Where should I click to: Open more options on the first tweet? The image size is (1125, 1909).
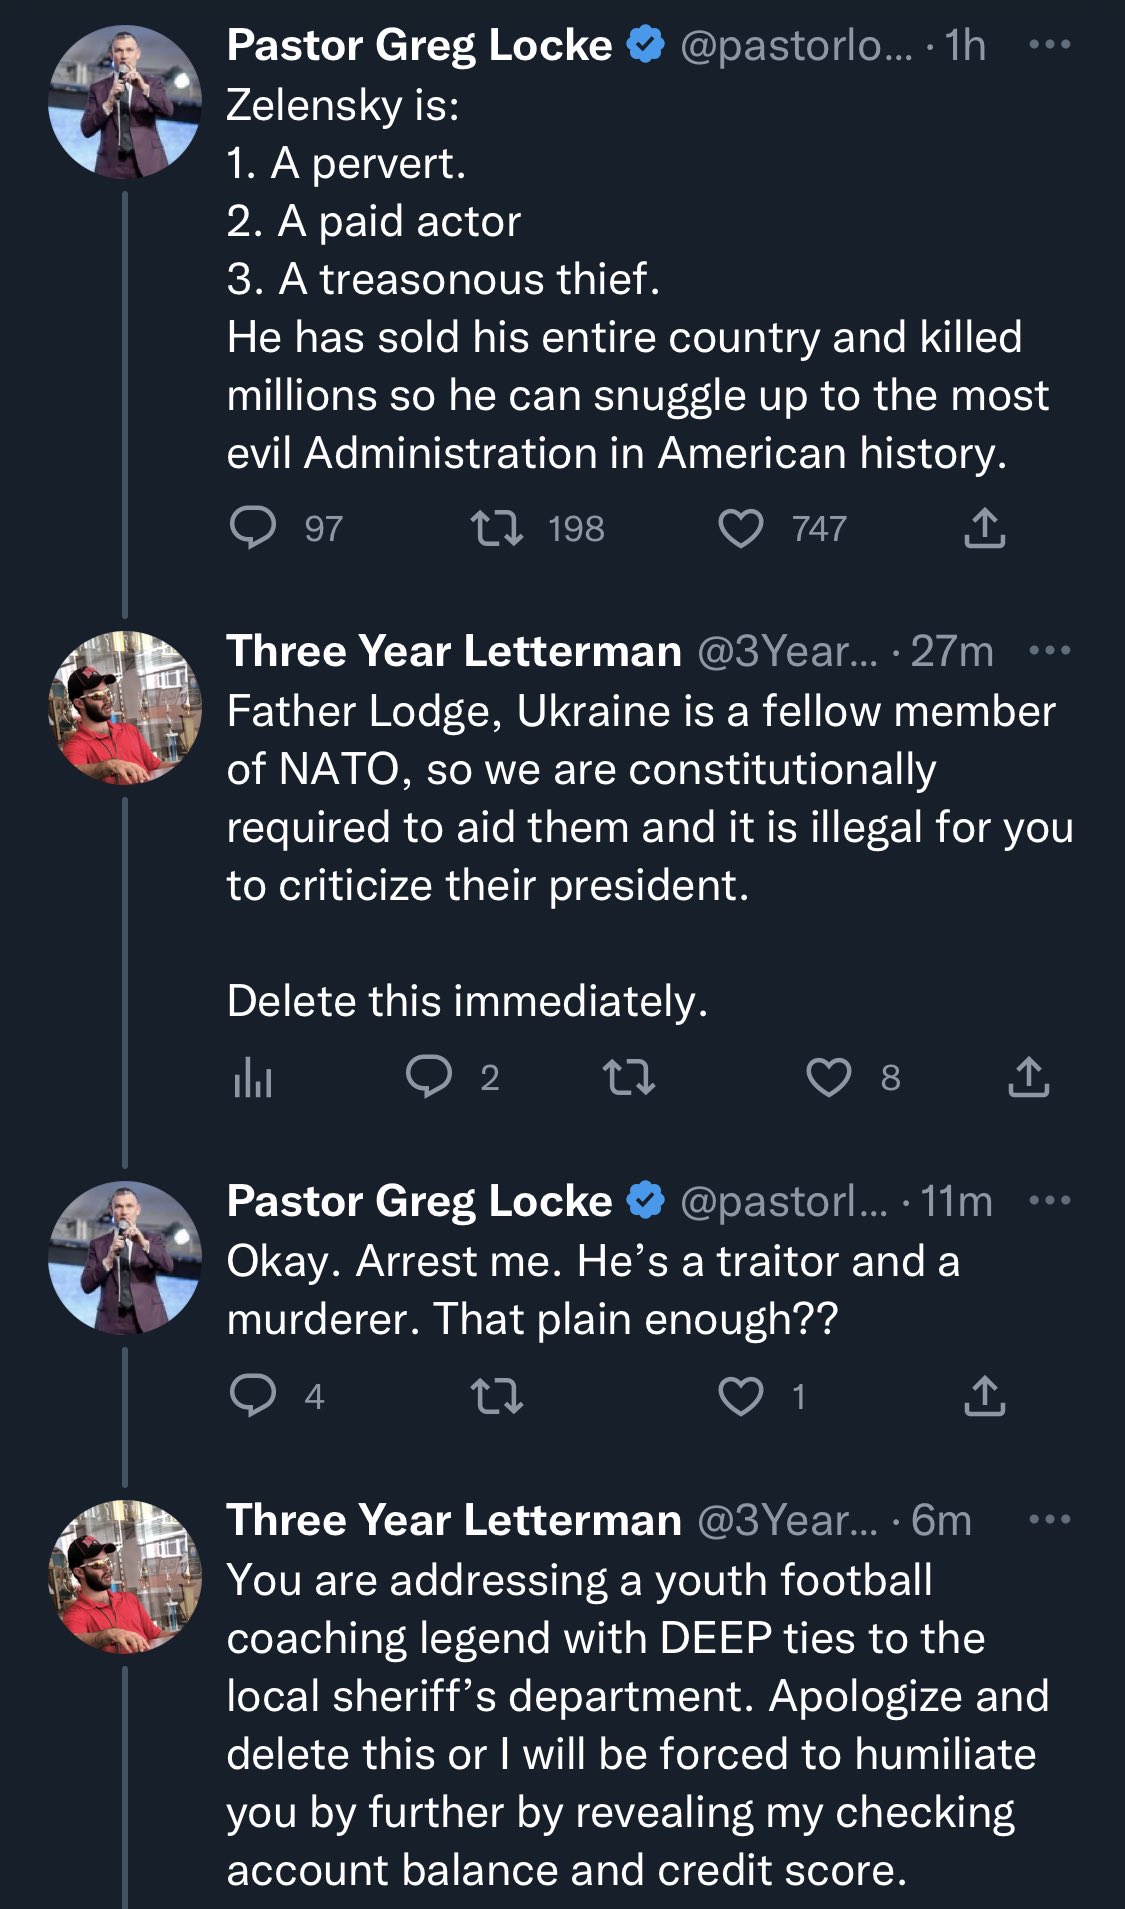click(x=1049, y=45)
